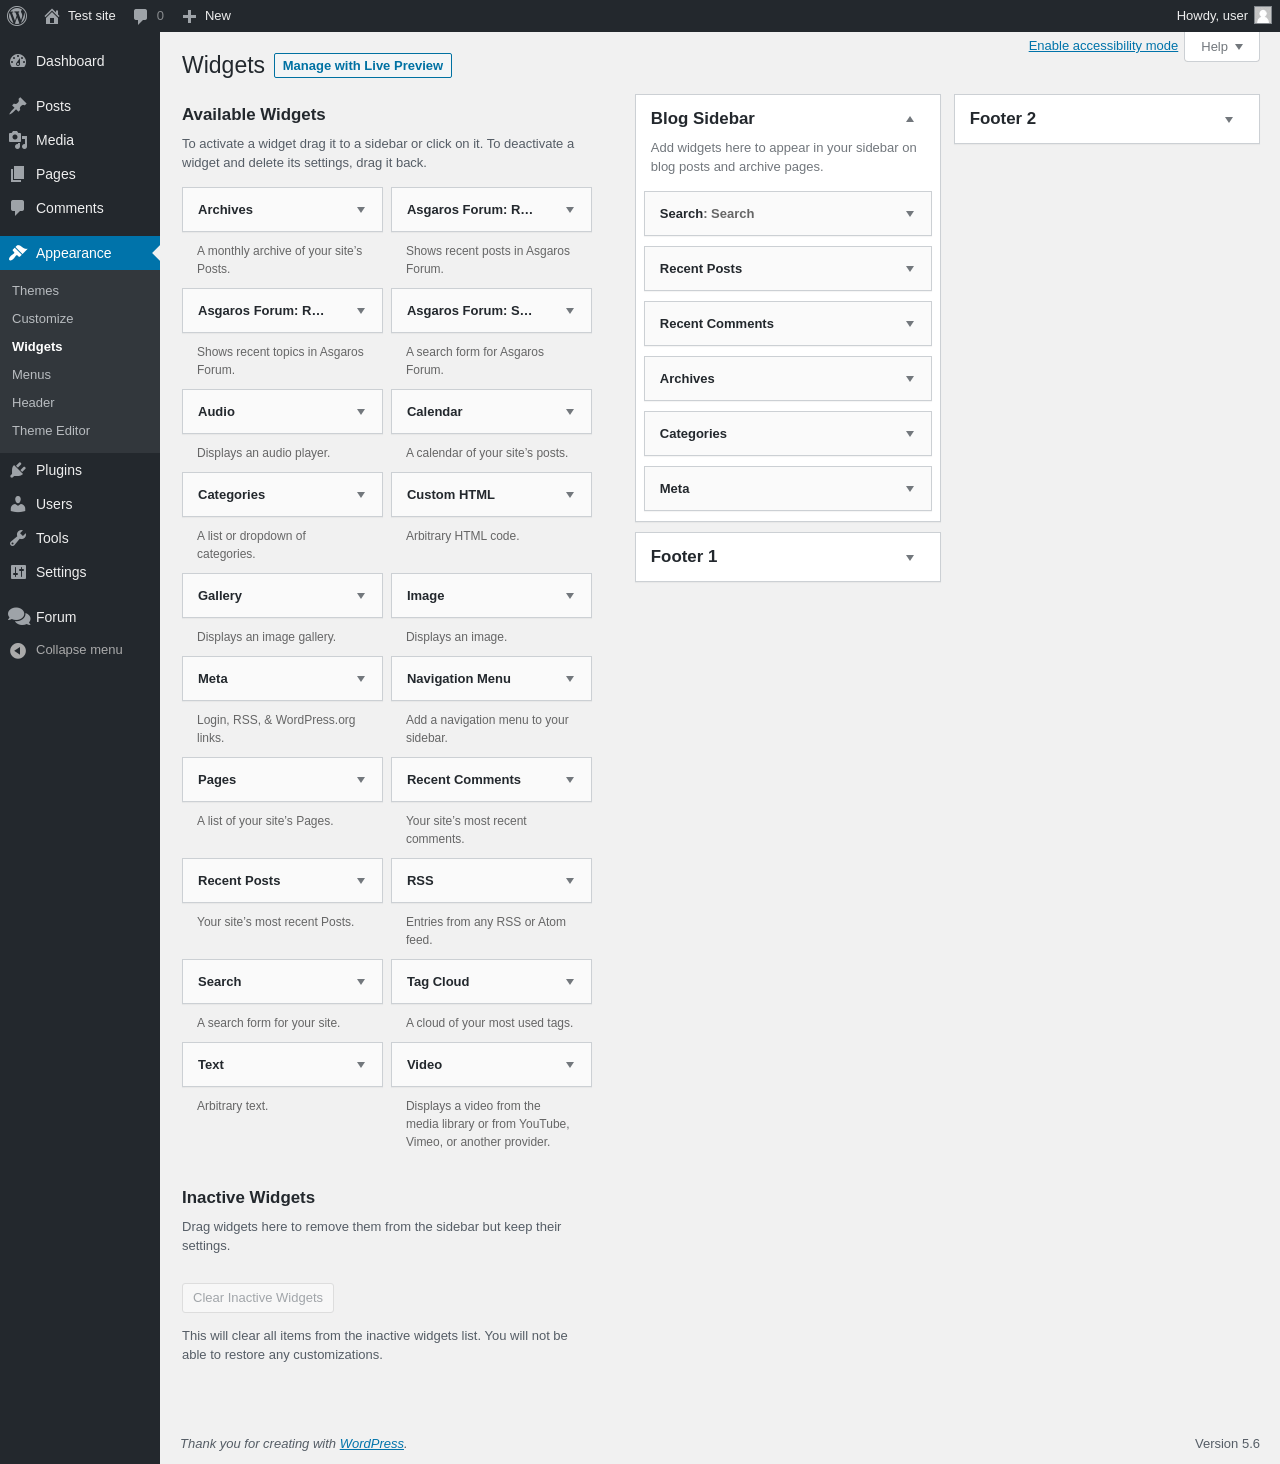
Task: Click the Image available widget title
Action: [425, 596]
